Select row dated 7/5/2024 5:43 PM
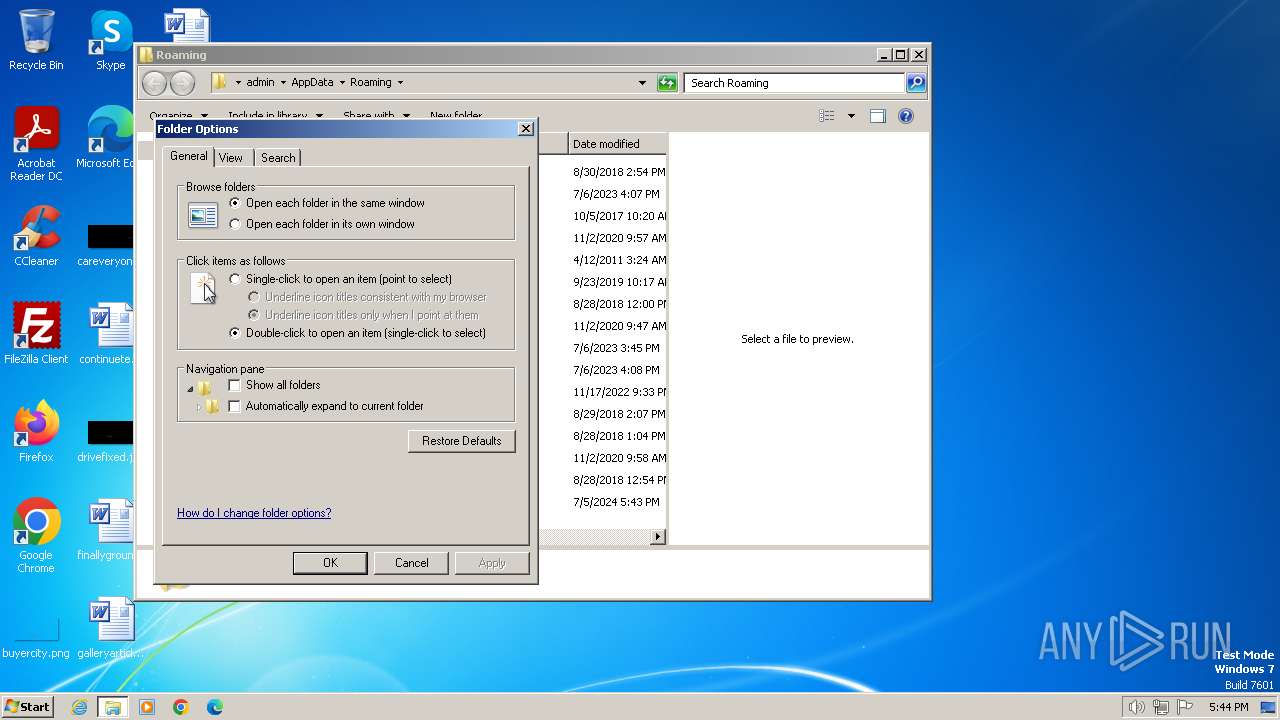This screenshot has width=1280, height=720. 618,502
